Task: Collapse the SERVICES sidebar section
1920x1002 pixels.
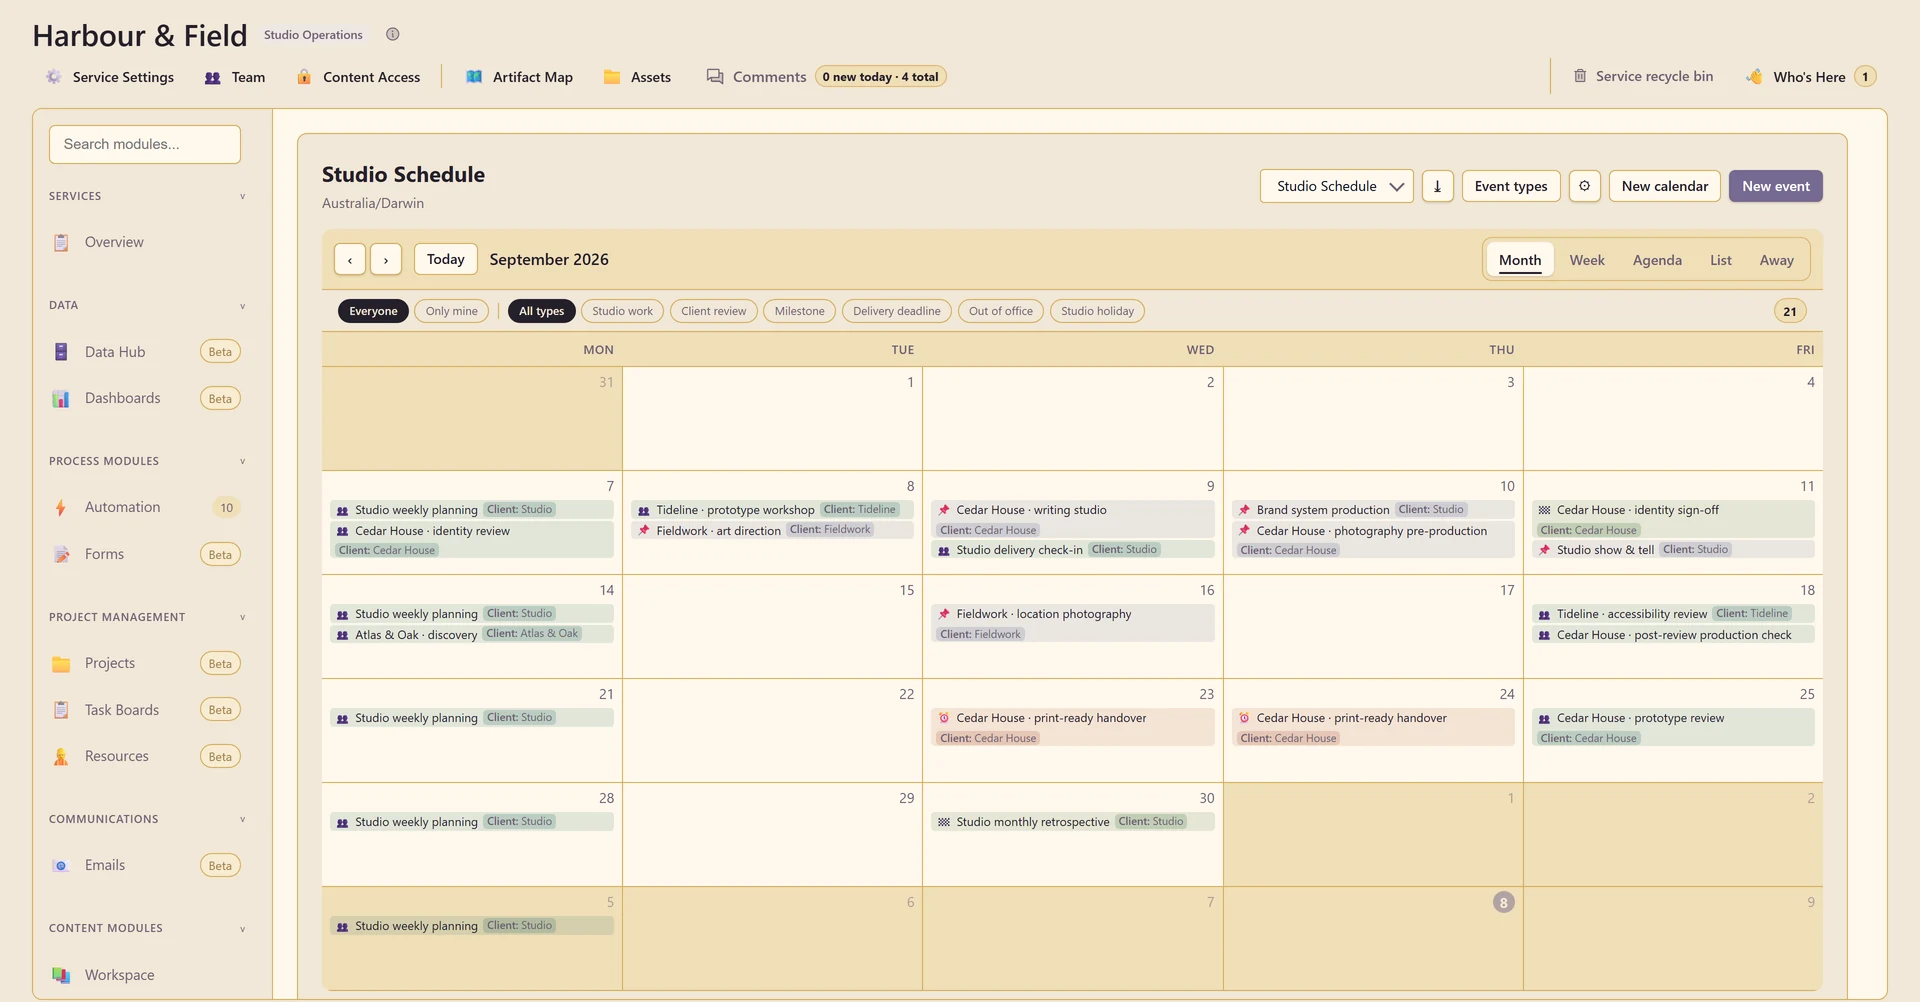Action: click(x=243, y=196)
